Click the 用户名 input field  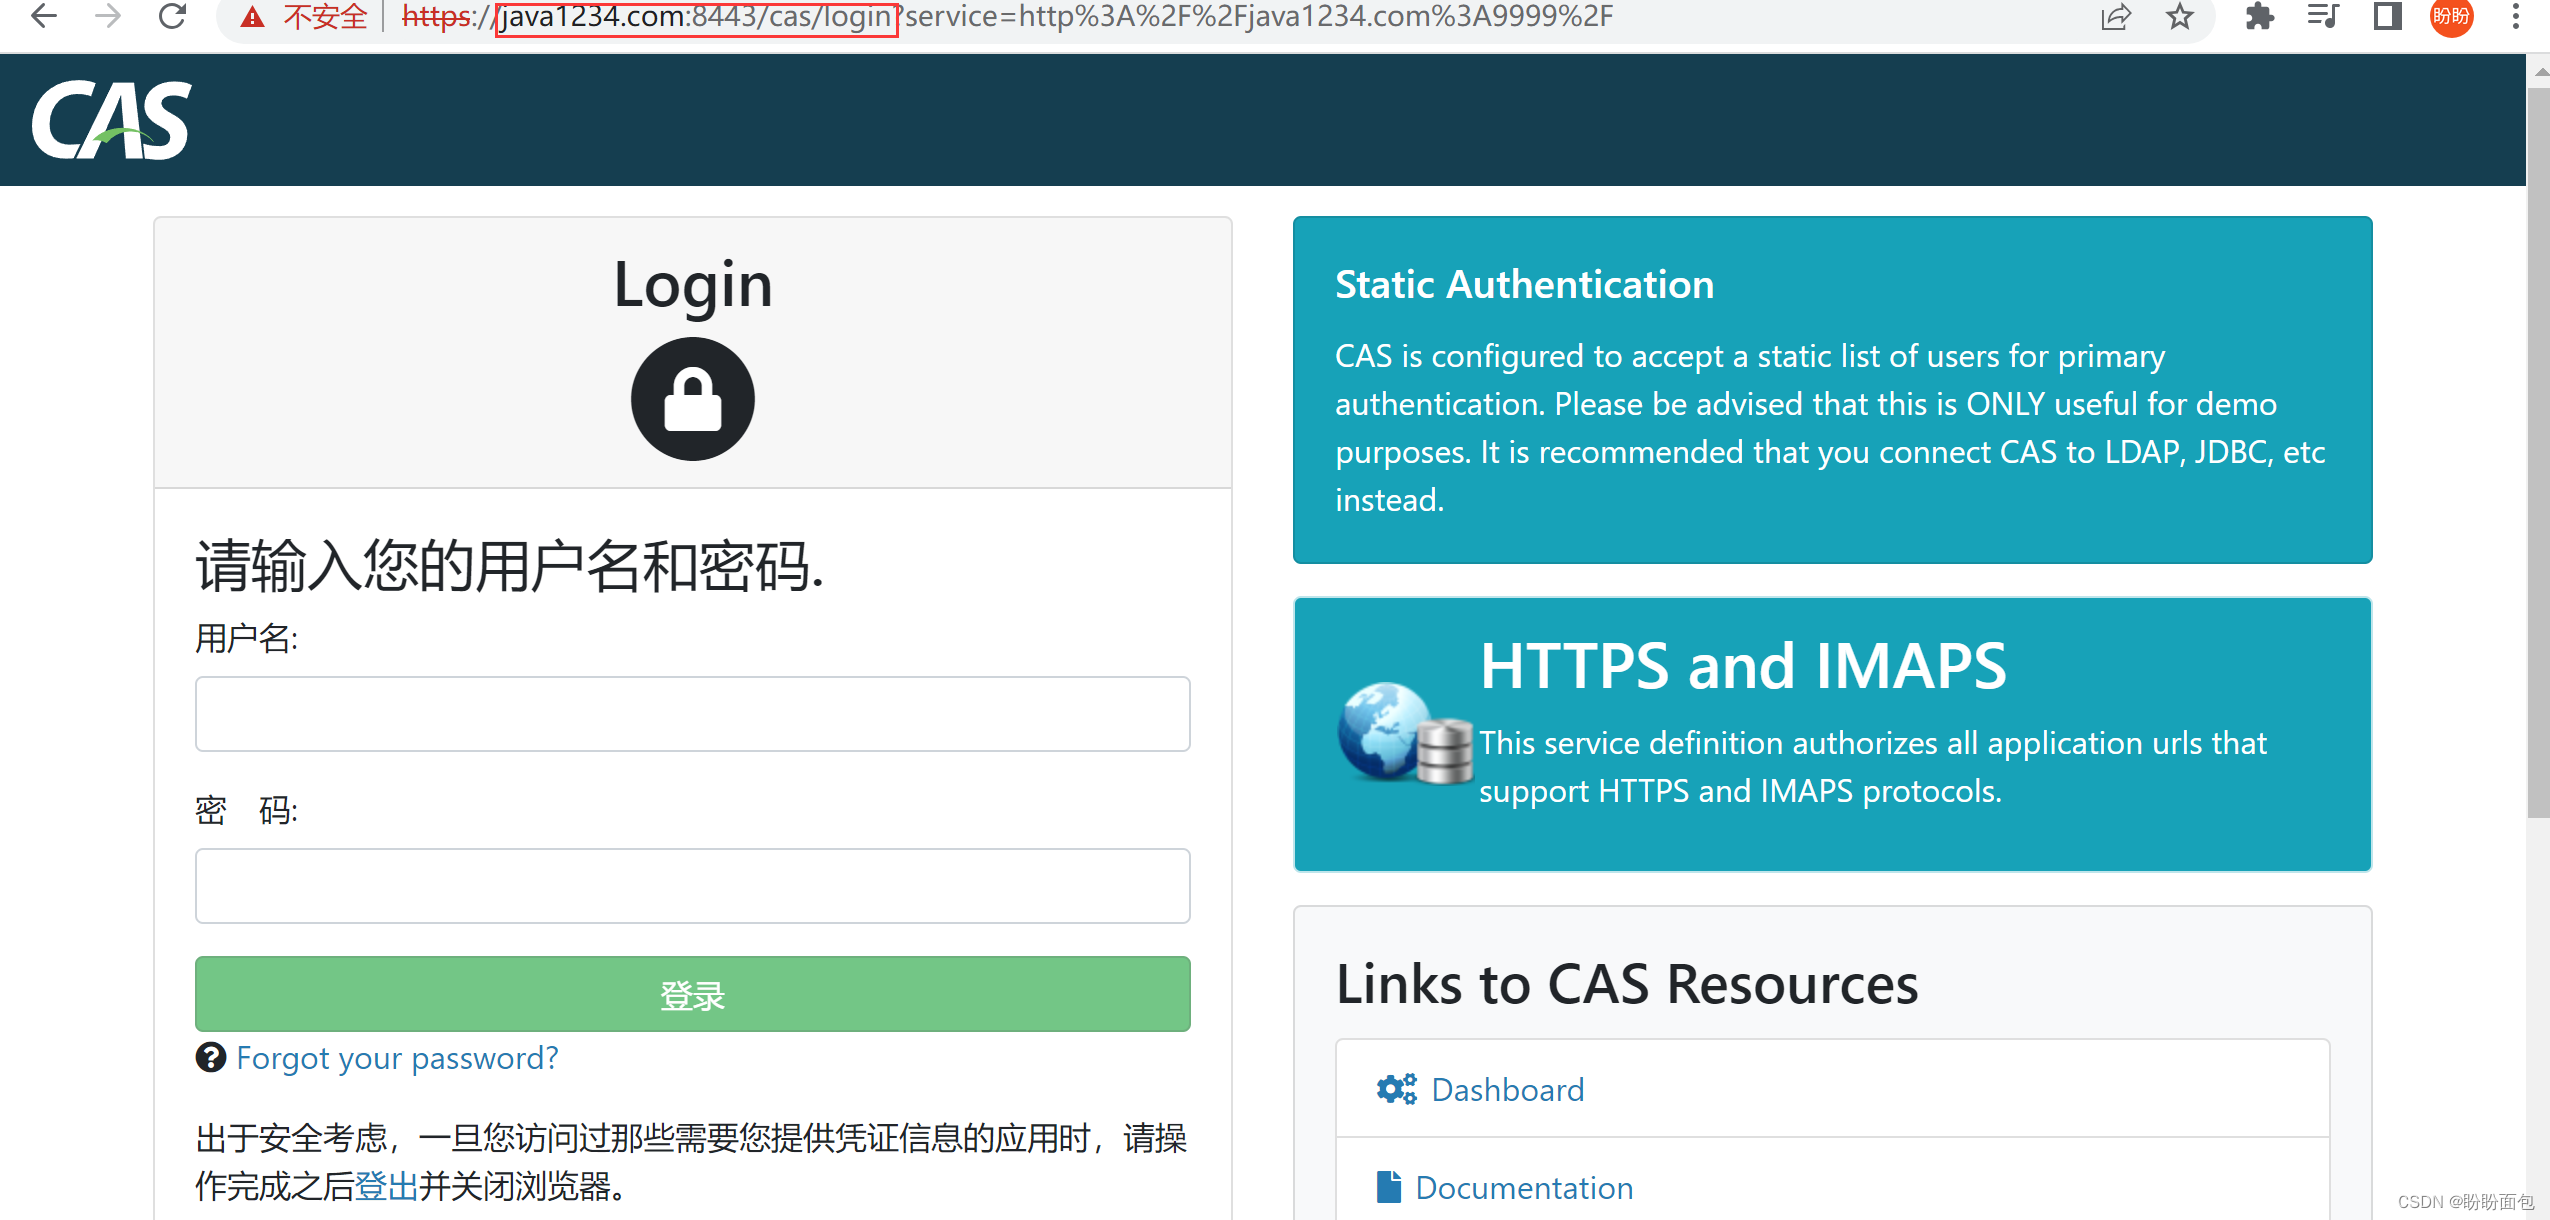pos(691,713)
